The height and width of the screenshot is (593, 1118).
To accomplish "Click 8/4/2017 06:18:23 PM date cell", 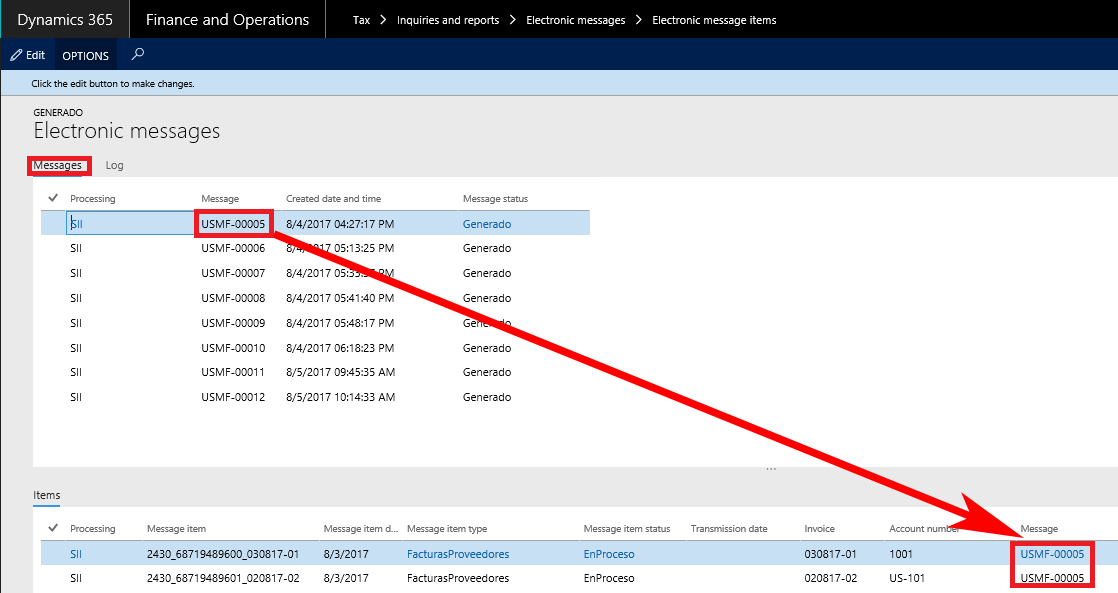I will 340,348.
